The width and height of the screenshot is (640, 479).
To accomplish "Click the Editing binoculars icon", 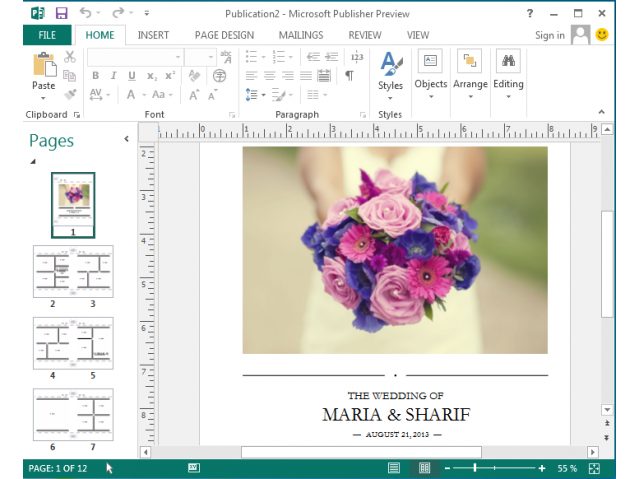I will [508, 62].
